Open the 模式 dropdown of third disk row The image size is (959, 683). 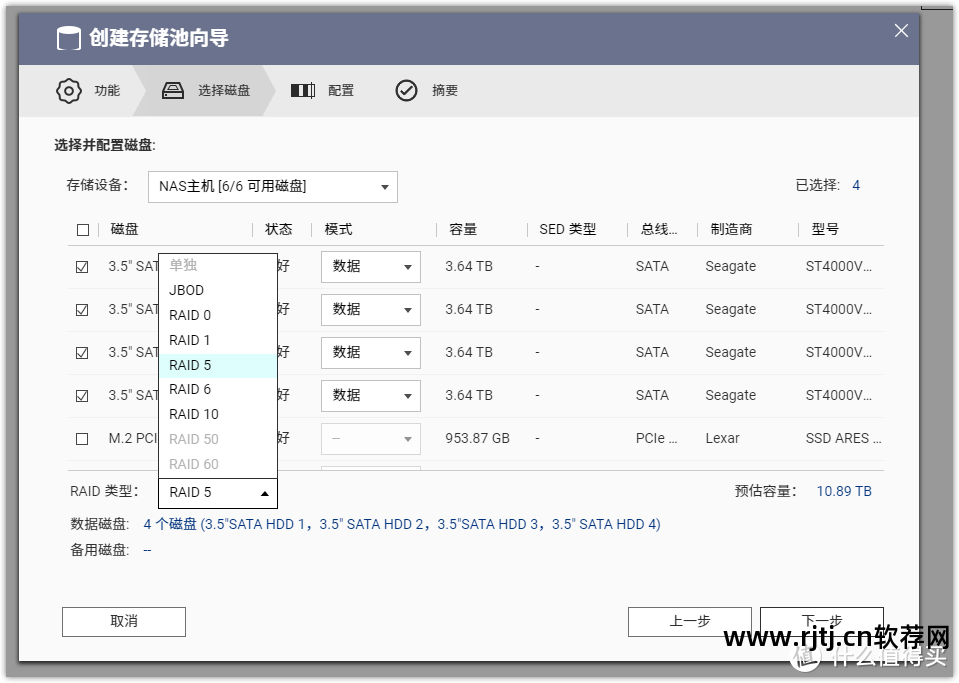[371, 353]
